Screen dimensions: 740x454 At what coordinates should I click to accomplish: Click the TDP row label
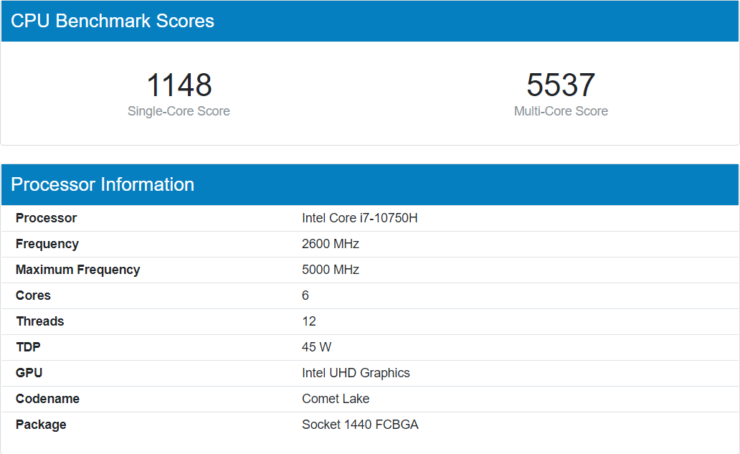tap(28, 347)
